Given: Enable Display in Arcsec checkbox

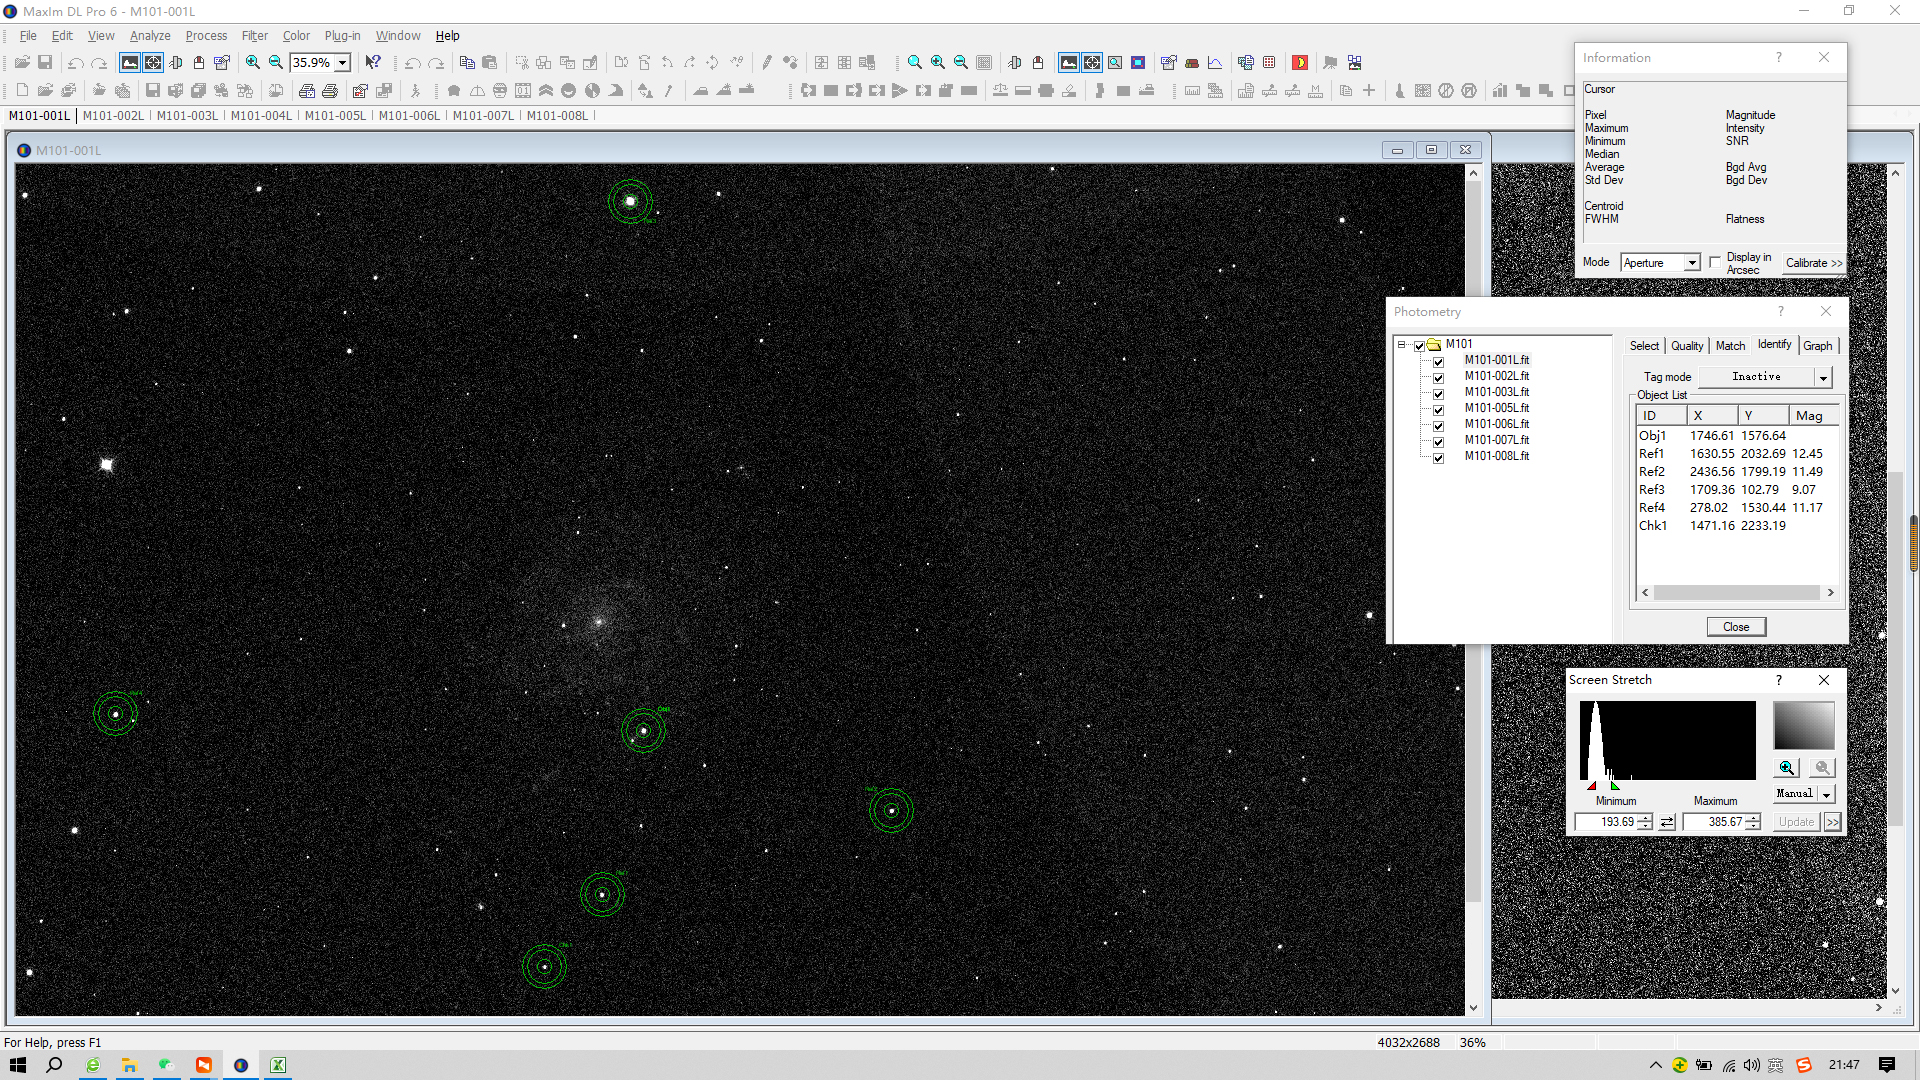Looking at the screenshot, I should coord(1715,262).
